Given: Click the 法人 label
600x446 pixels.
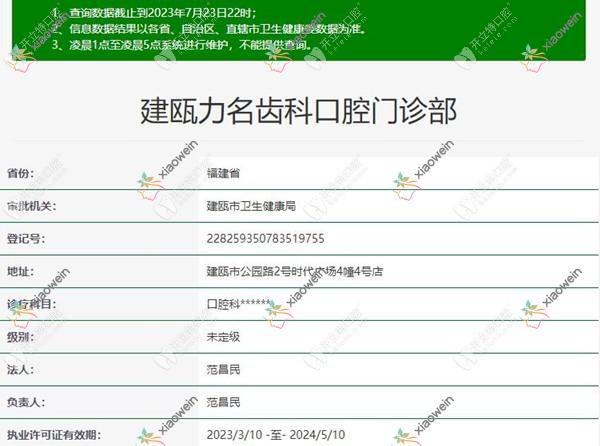Looking at the screenshot, I should pos(21,369).
